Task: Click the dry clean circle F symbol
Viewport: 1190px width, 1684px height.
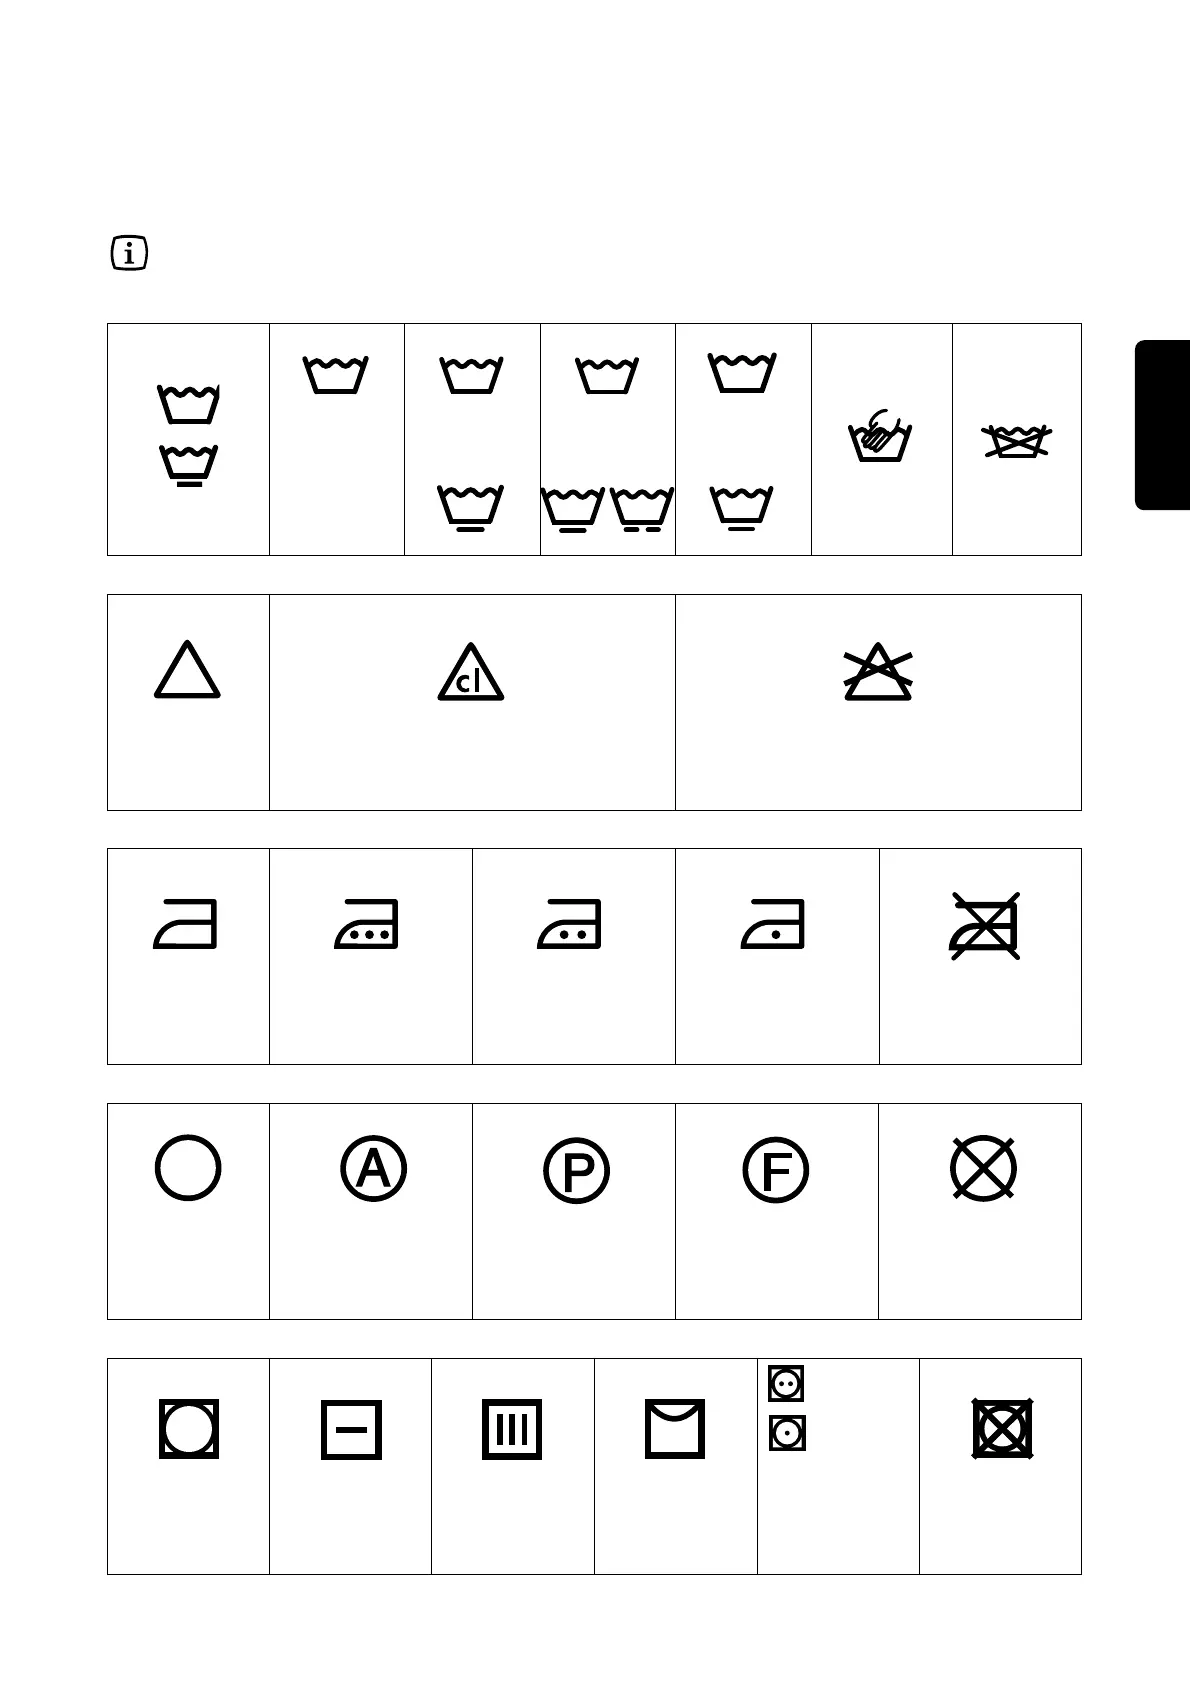Action: (x=776, y=1170)
